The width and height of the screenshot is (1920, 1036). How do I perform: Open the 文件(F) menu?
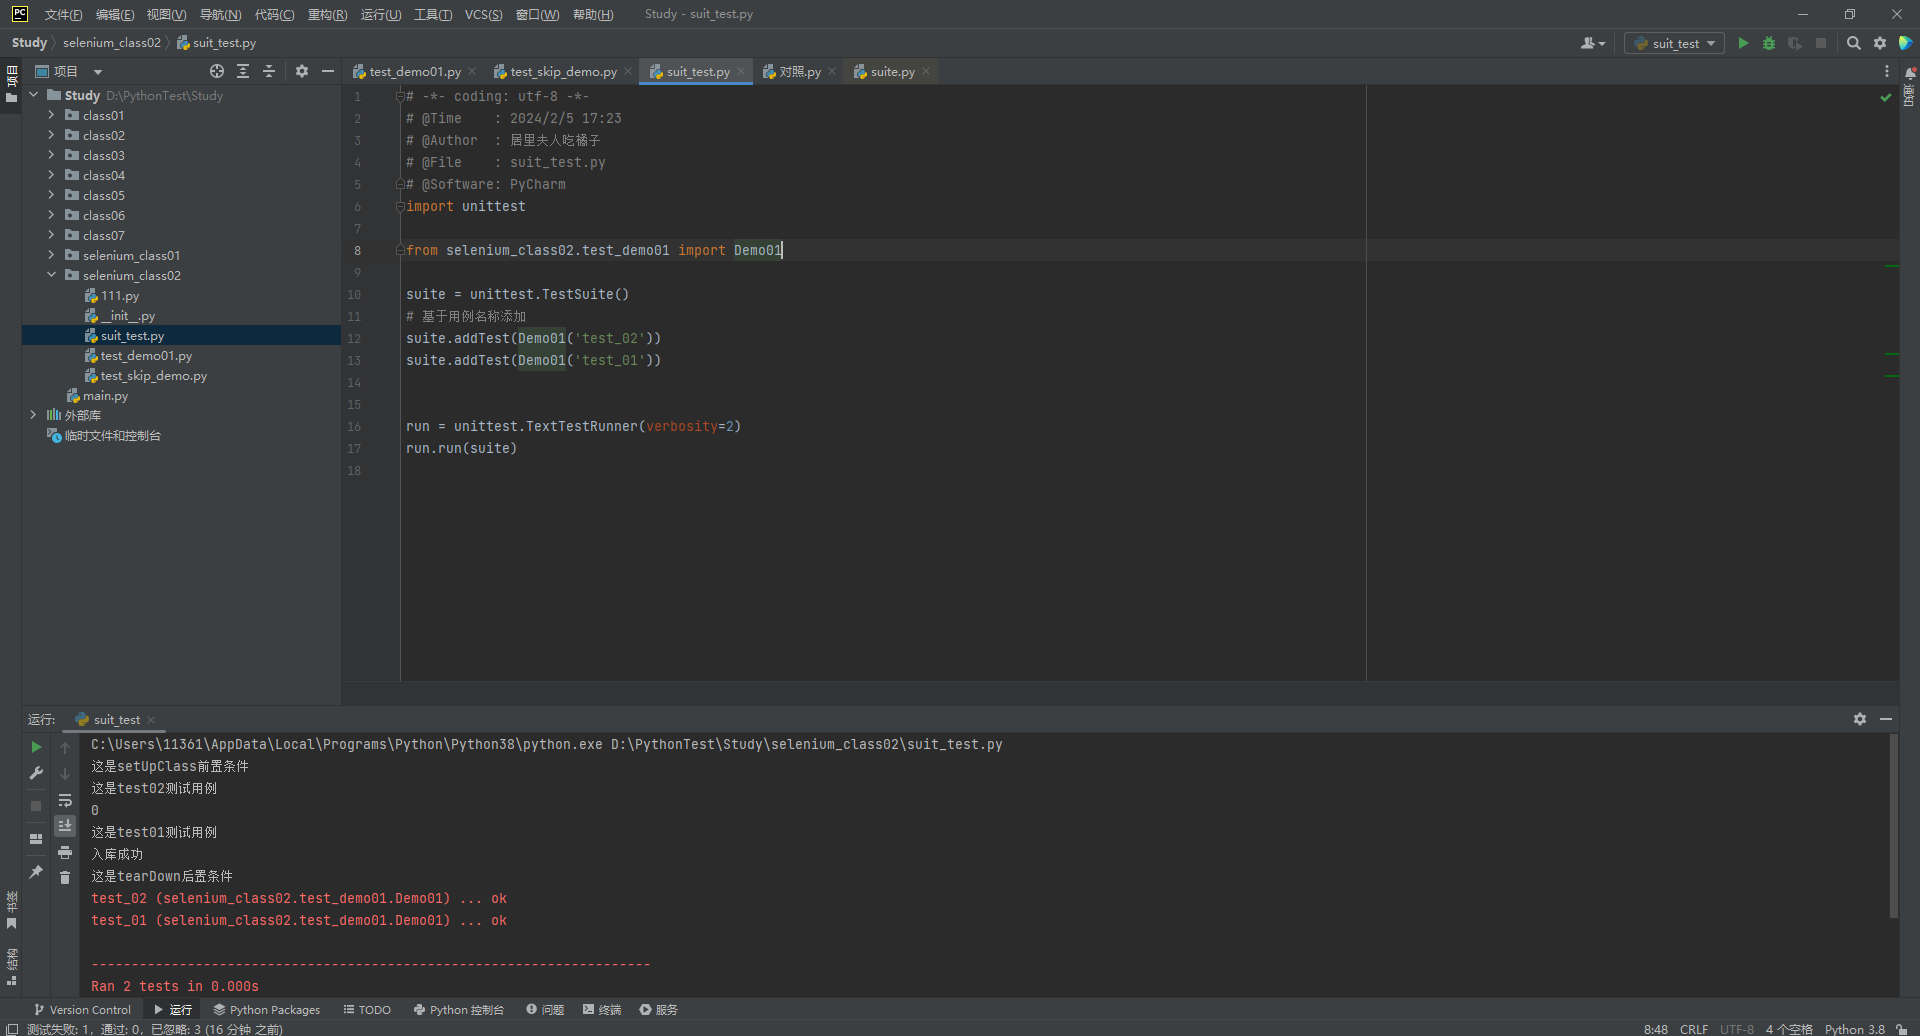63,14
